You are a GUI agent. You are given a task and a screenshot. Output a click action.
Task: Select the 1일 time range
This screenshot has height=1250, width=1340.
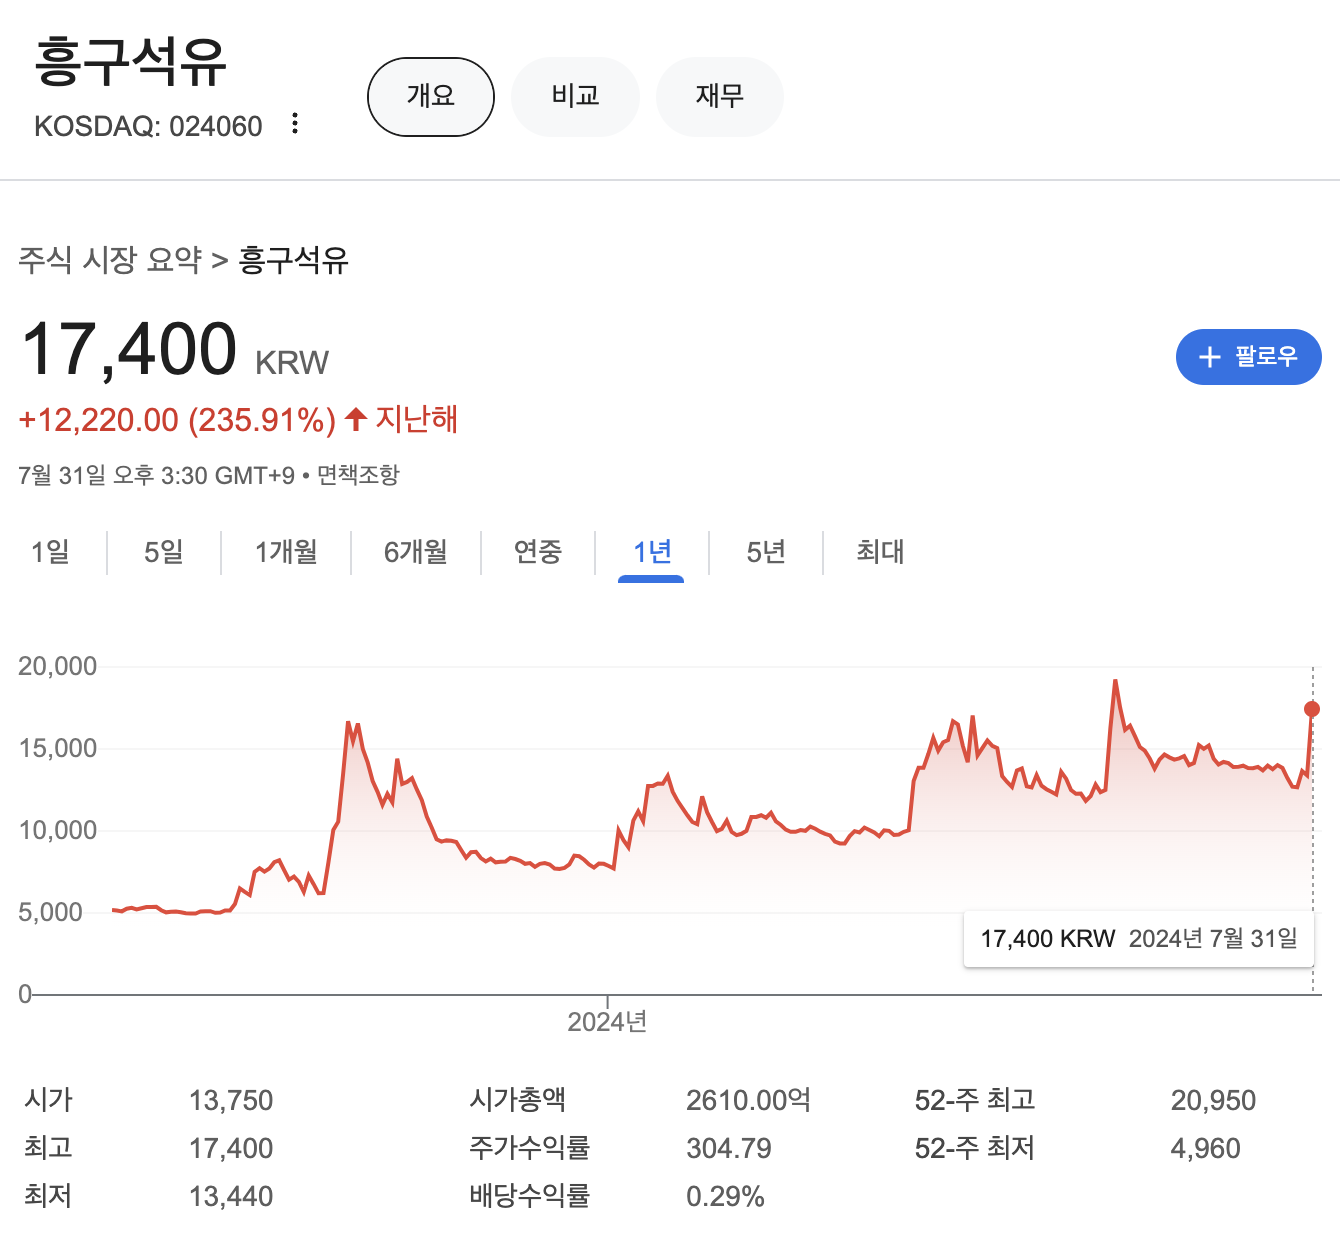[x=50, y=552]
